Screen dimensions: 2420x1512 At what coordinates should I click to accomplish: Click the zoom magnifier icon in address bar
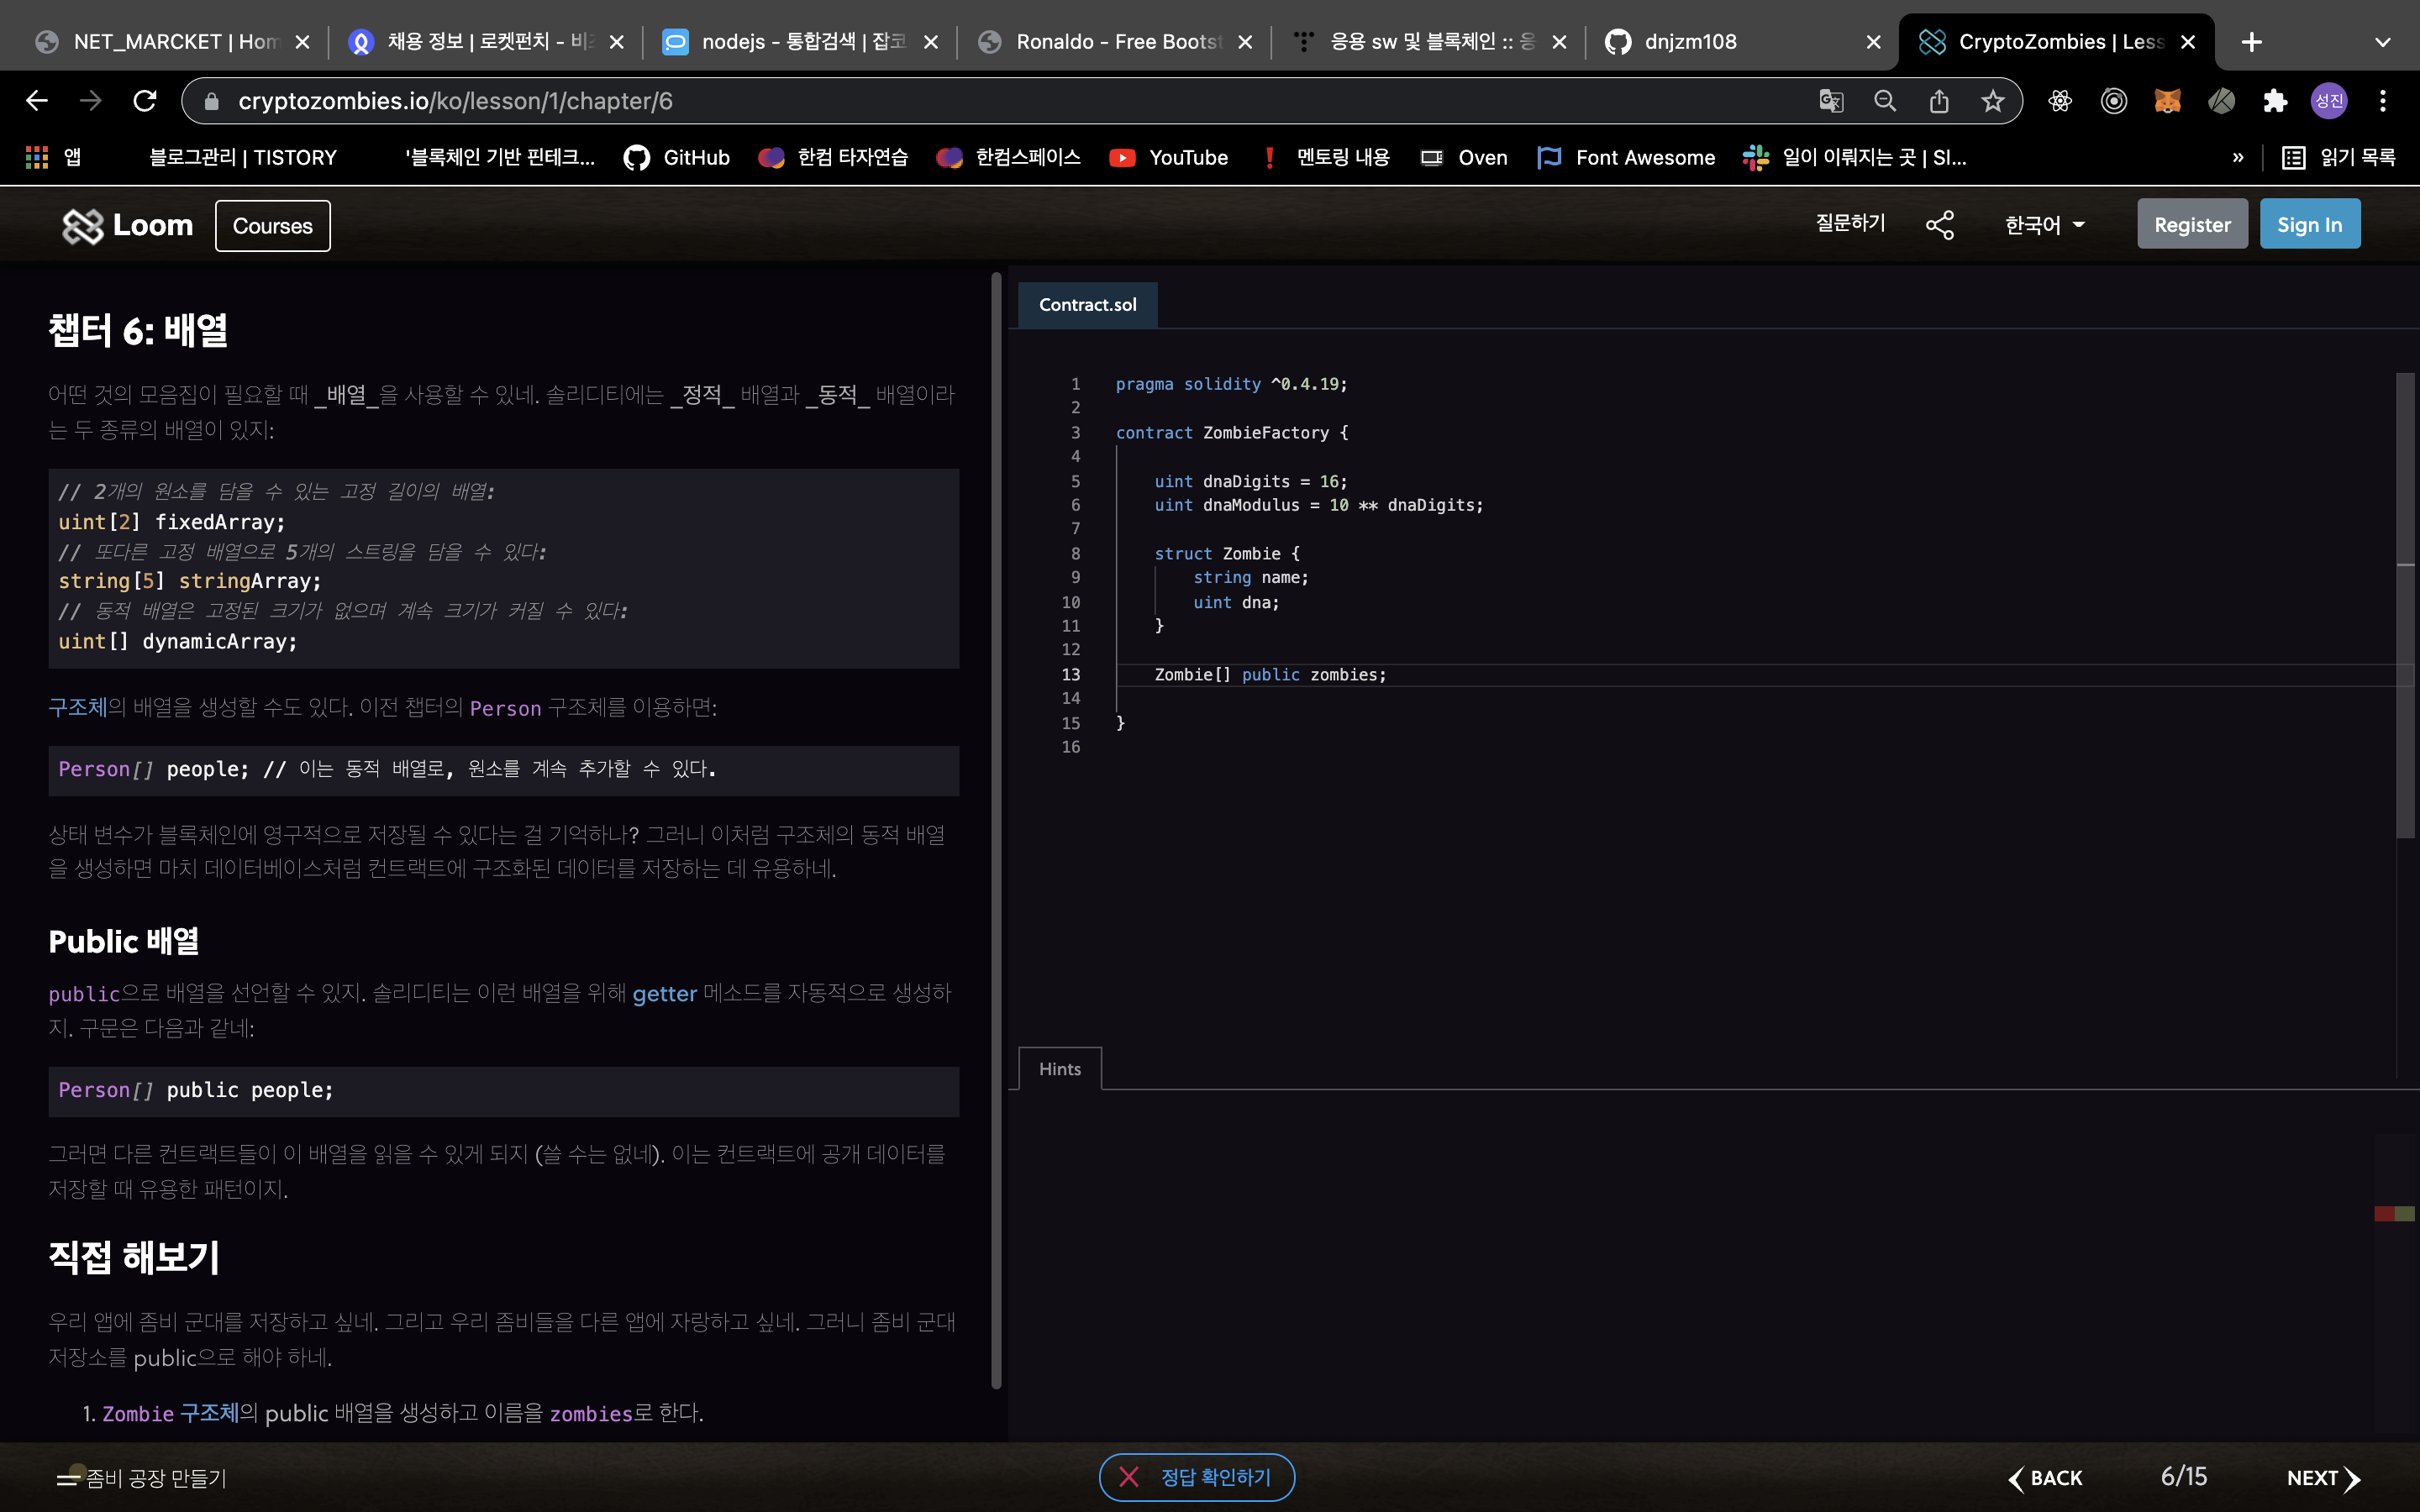tap(1884, 101)
